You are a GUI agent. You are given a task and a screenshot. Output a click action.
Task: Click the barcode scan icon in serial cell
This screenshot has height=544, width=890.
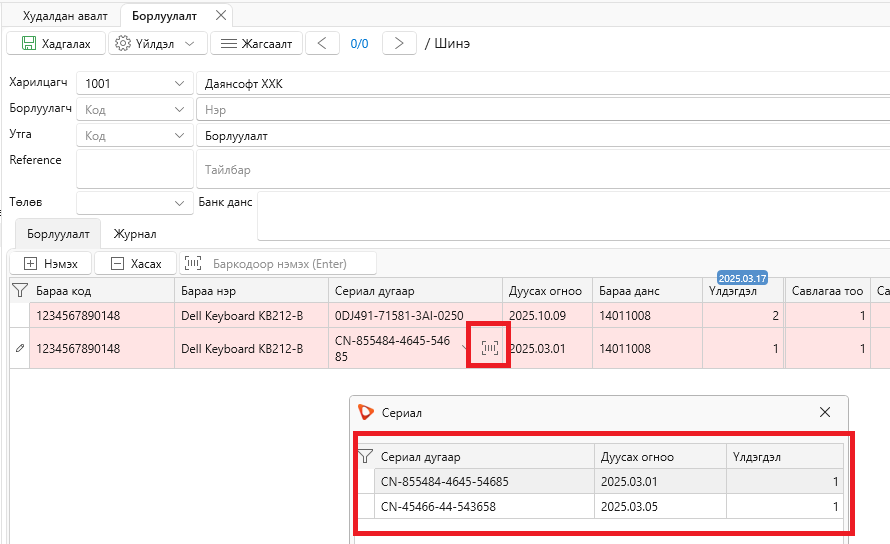[489, 348]
